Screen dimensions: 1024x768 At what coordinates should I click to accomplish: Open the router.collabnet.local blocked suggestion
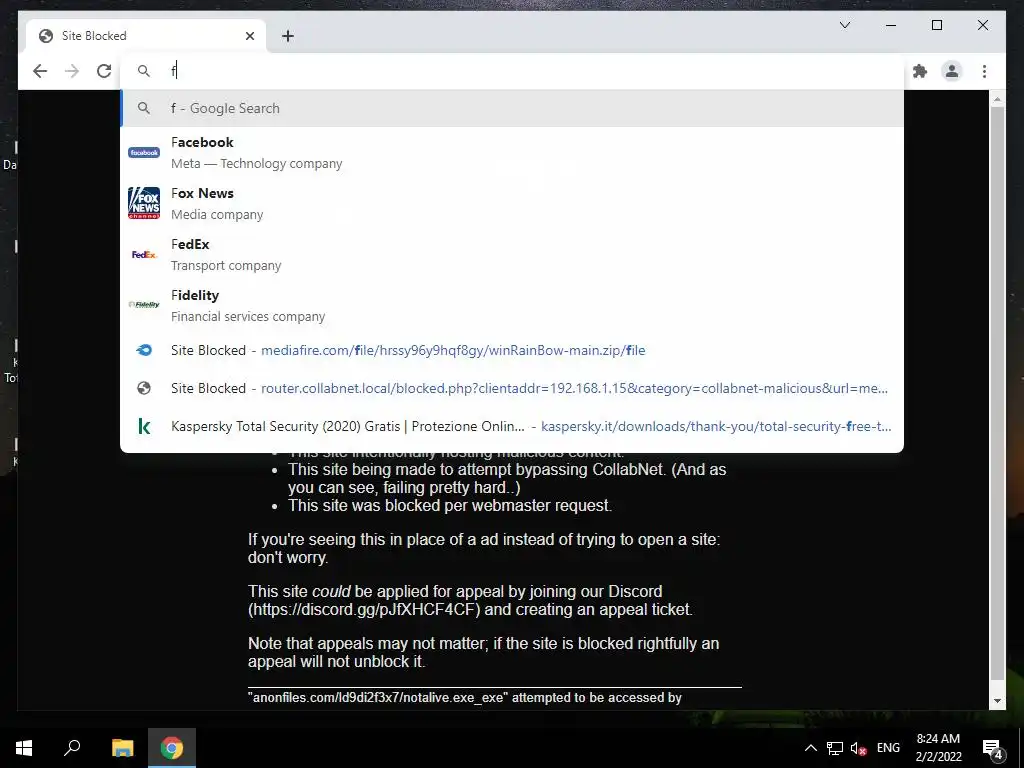pos(512,388)
